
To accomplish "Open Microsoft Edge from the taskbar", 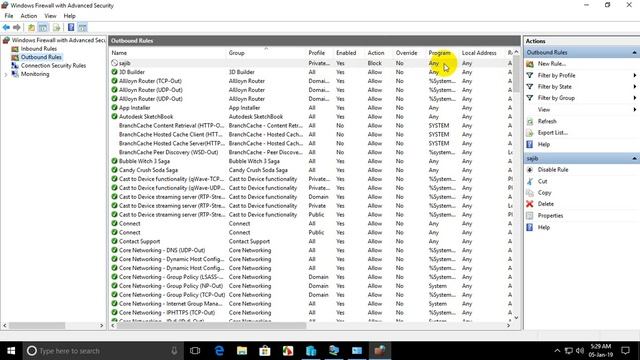I will (219, 351).
